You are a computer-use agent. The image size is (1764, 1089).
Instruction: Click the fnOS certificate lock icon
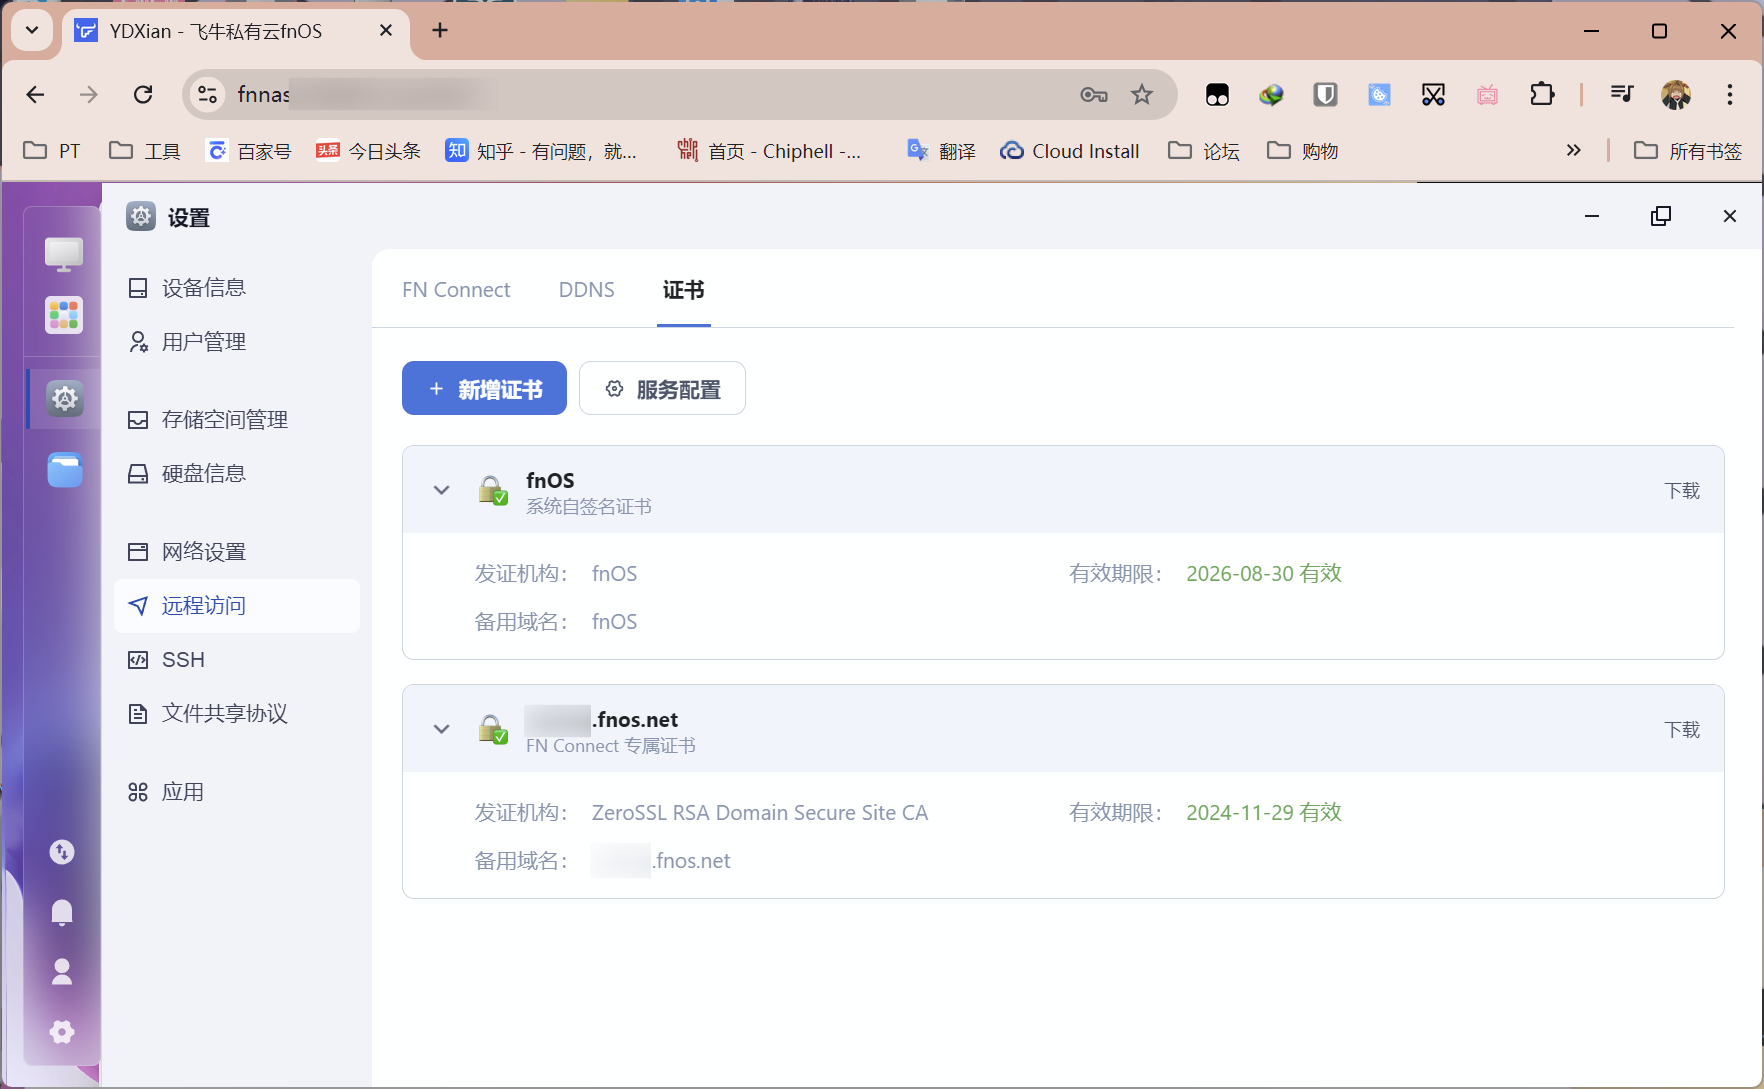click(493, 490)
